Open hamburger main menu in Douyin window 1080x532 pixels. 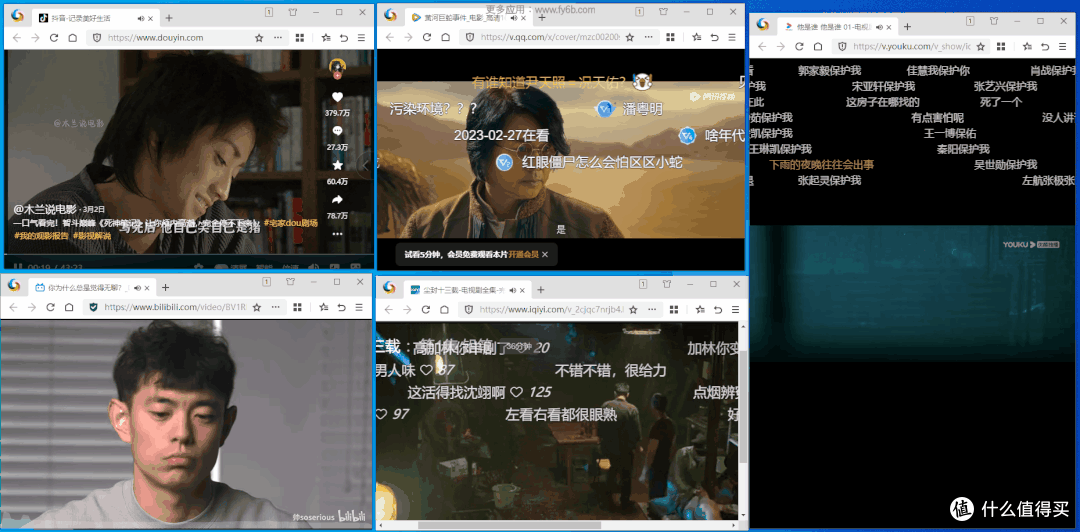[x=362, y=38]
